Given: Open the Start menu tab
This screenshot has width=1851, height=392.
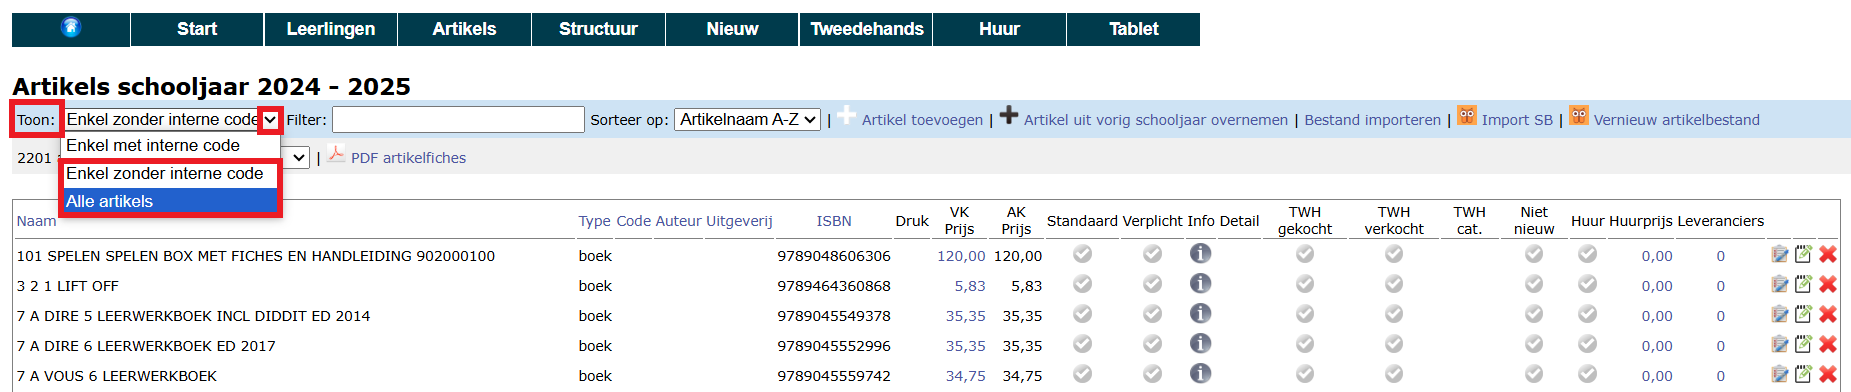Looking at the screenshot, I should click(x=197, y=29).
